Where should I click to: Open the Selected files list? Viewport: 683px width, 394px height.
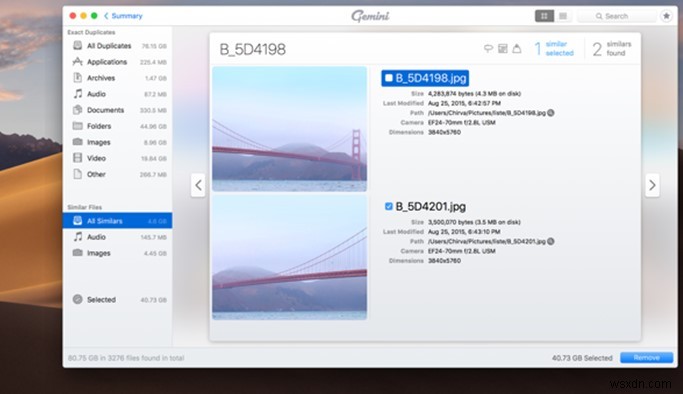(x=118, y=300)
